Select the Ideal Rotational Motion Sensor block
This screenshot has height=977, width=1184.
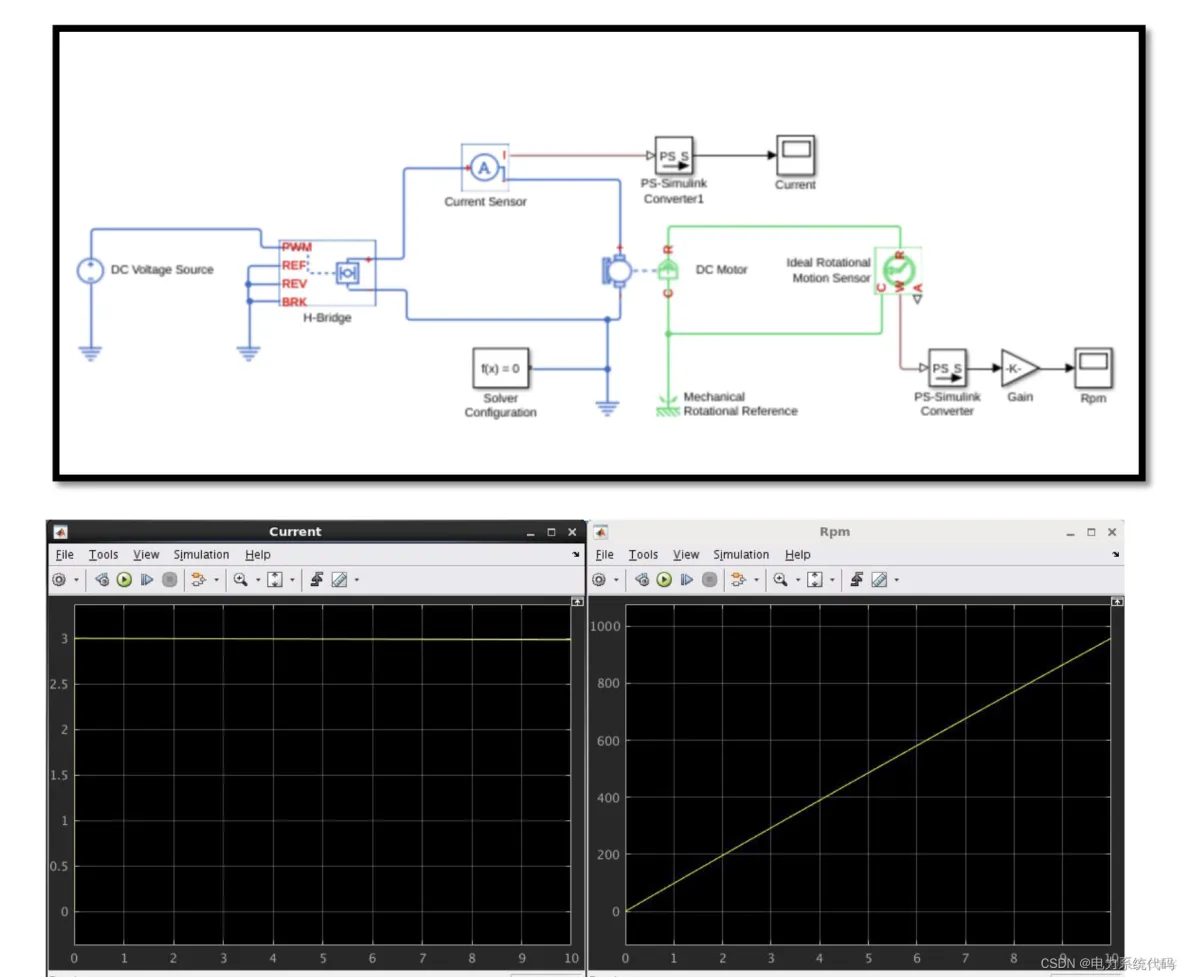[x=899, y=270]
